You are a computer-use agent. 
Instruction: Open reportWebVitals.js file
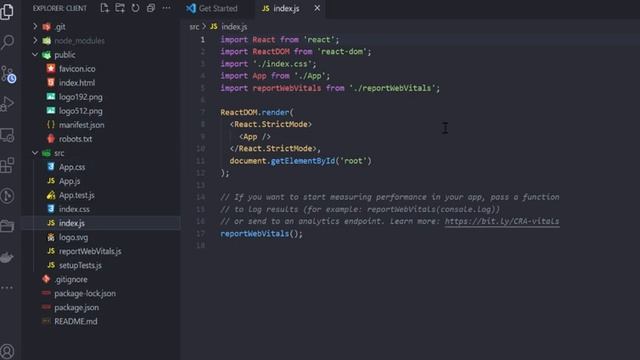(90, 251)
